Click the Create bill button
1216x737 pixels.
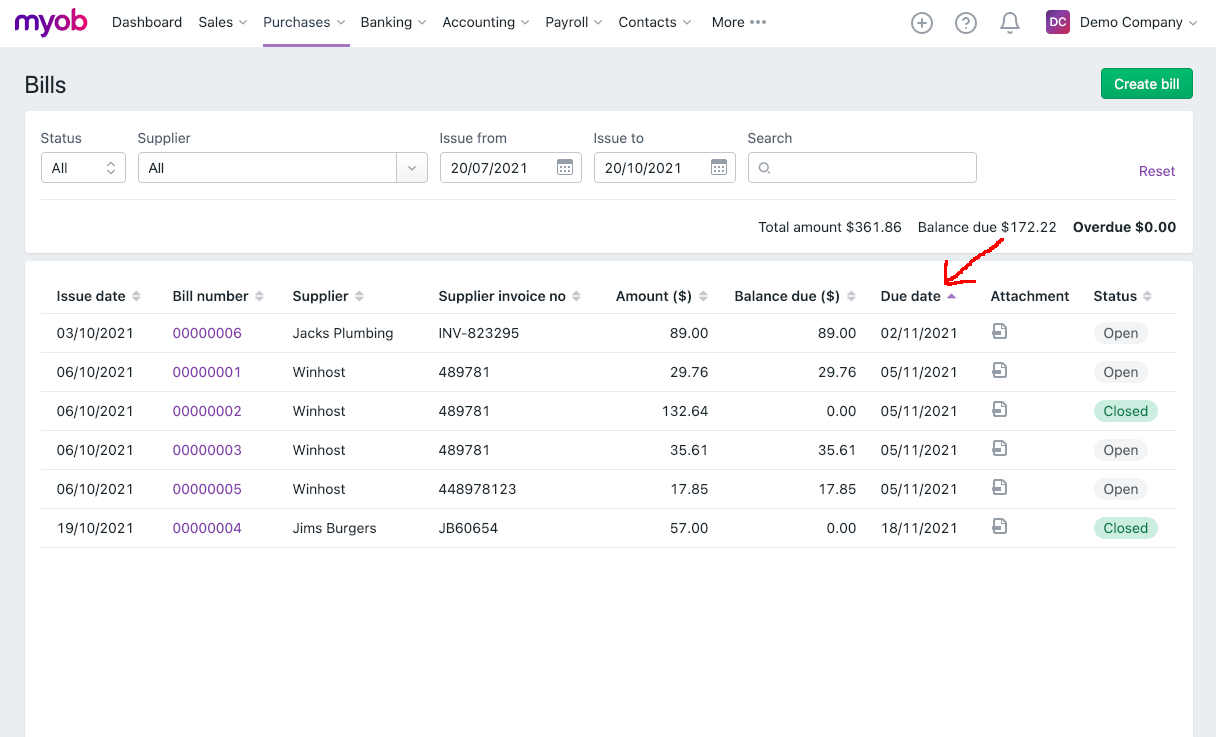(1146, 83)
